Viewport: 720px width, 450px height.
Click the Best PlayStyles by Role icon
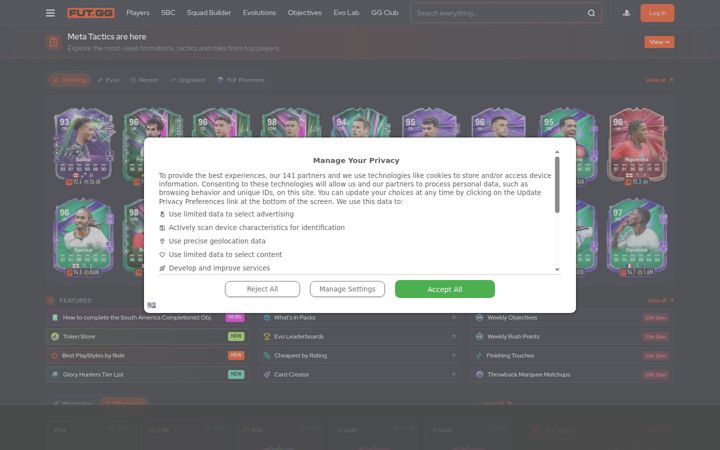click(54, 355)
